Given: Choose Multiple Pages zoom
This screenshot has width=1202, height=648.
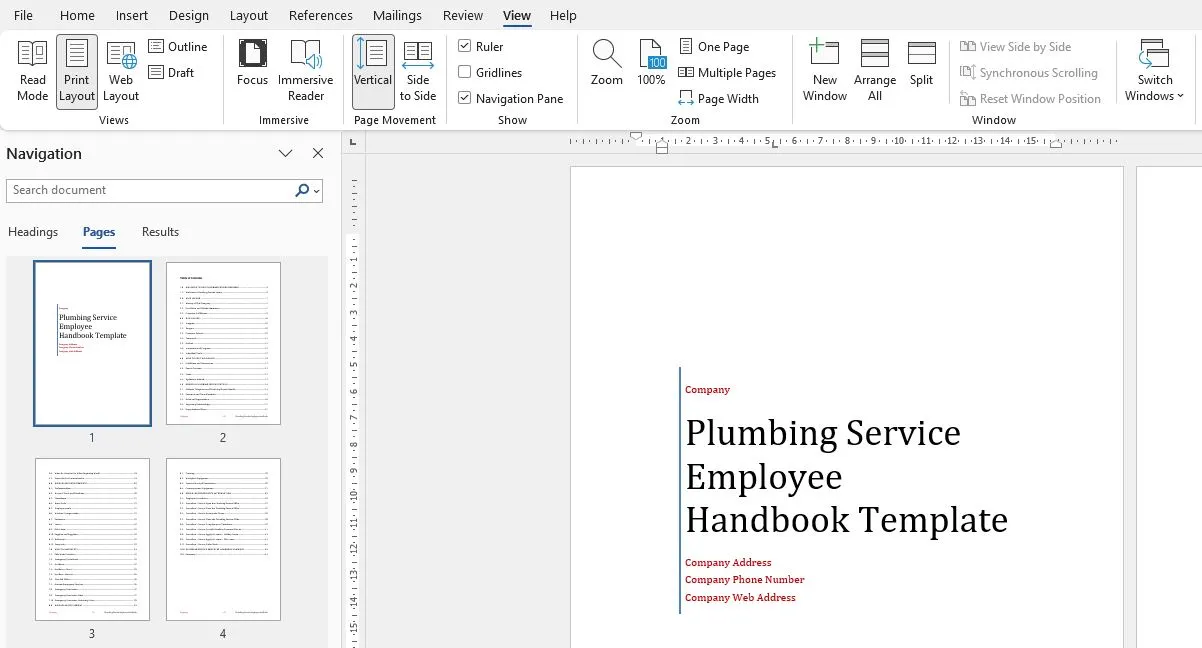Looking at the screenshot, I should coord(727,73).
